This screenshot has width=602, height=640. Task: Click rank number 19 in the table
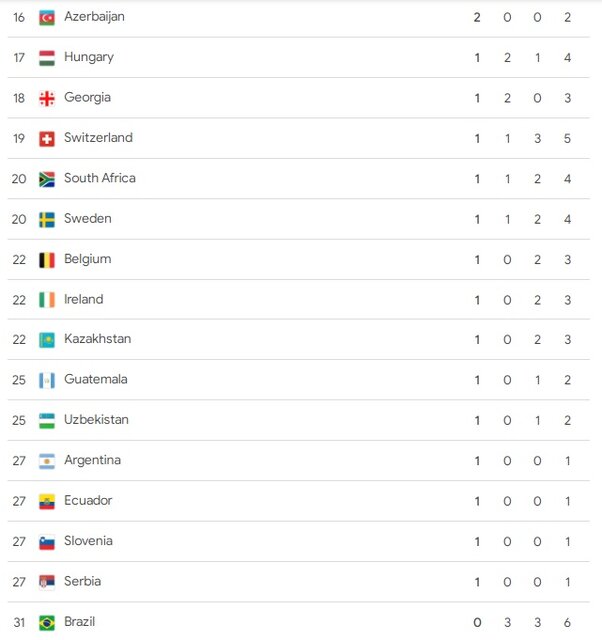(x=19, y=138)
